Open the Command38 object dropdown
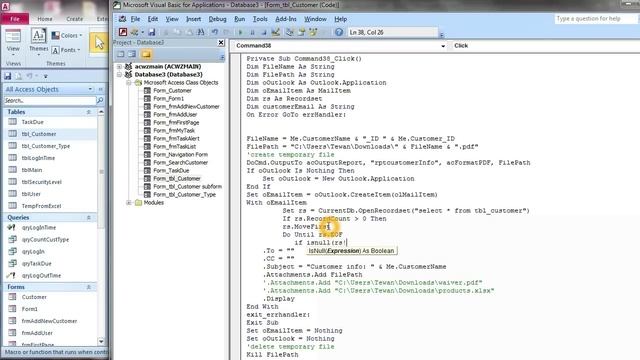The height and width of the screenshot is (360, 640). 443,46
